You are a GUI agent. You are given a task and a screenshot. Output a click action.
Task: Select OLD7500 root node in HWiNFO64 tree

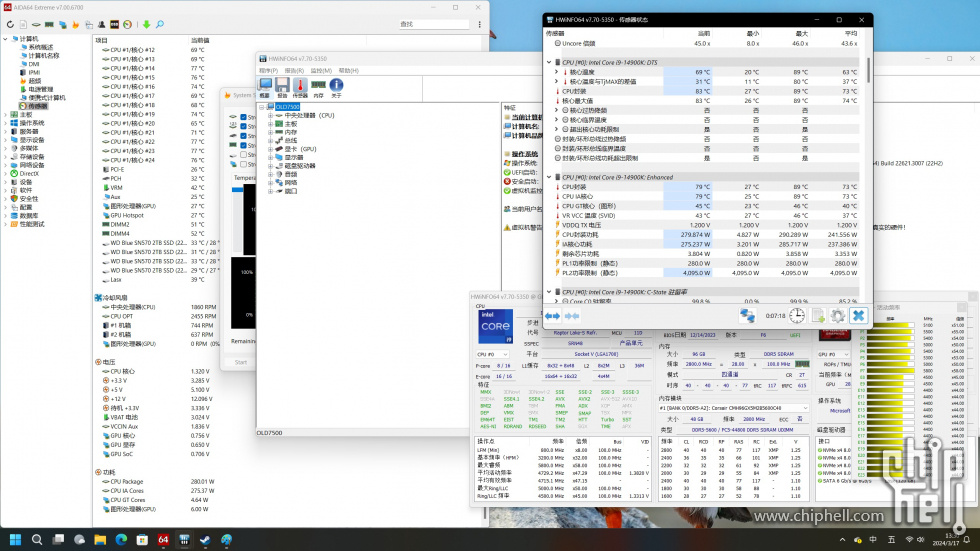click(288, 107)
